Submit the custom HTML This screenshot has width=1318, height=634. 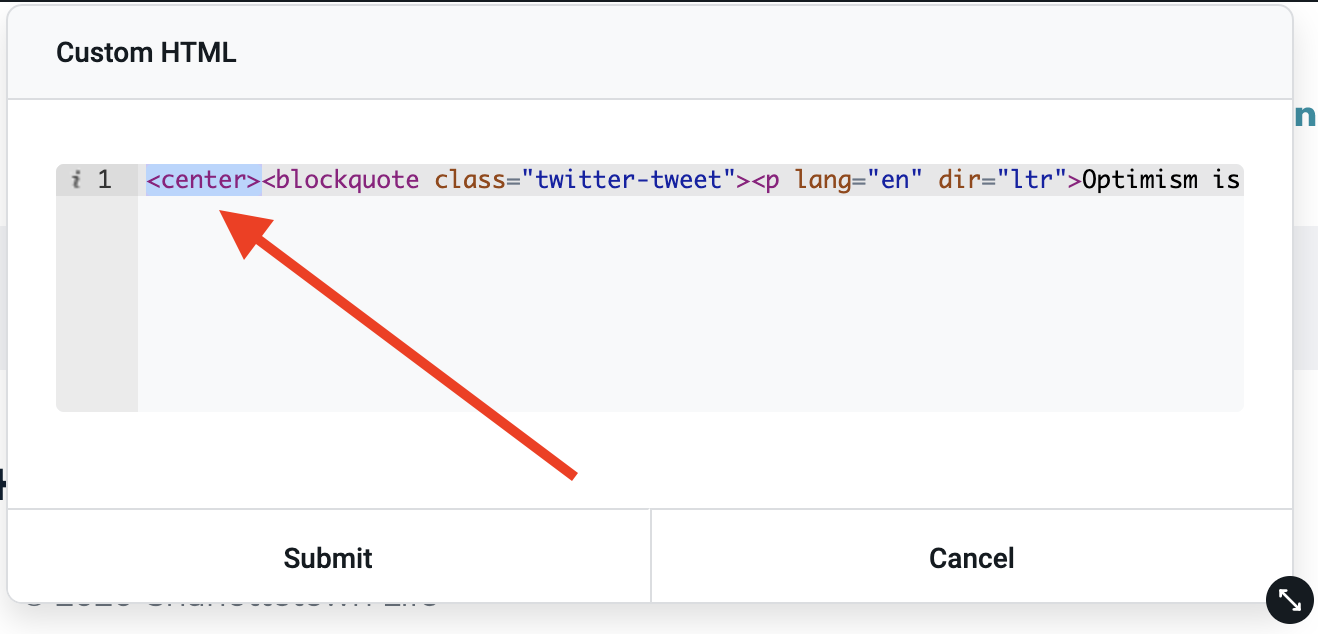tap(328, 557)
